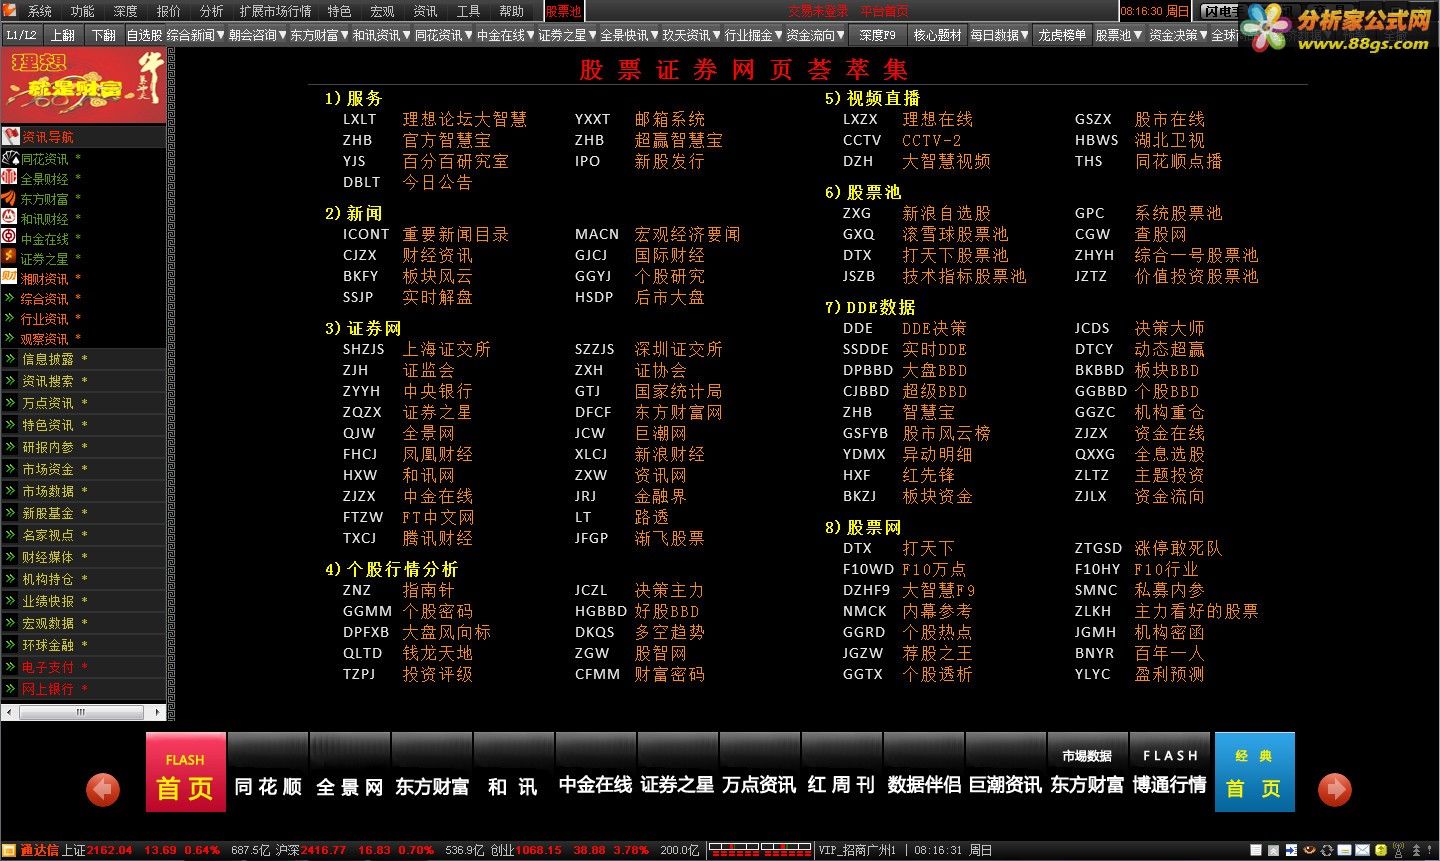The image size is (1440, 861).
Task: Click the FLASH 首页 red tile
Action: coord(185,772)
